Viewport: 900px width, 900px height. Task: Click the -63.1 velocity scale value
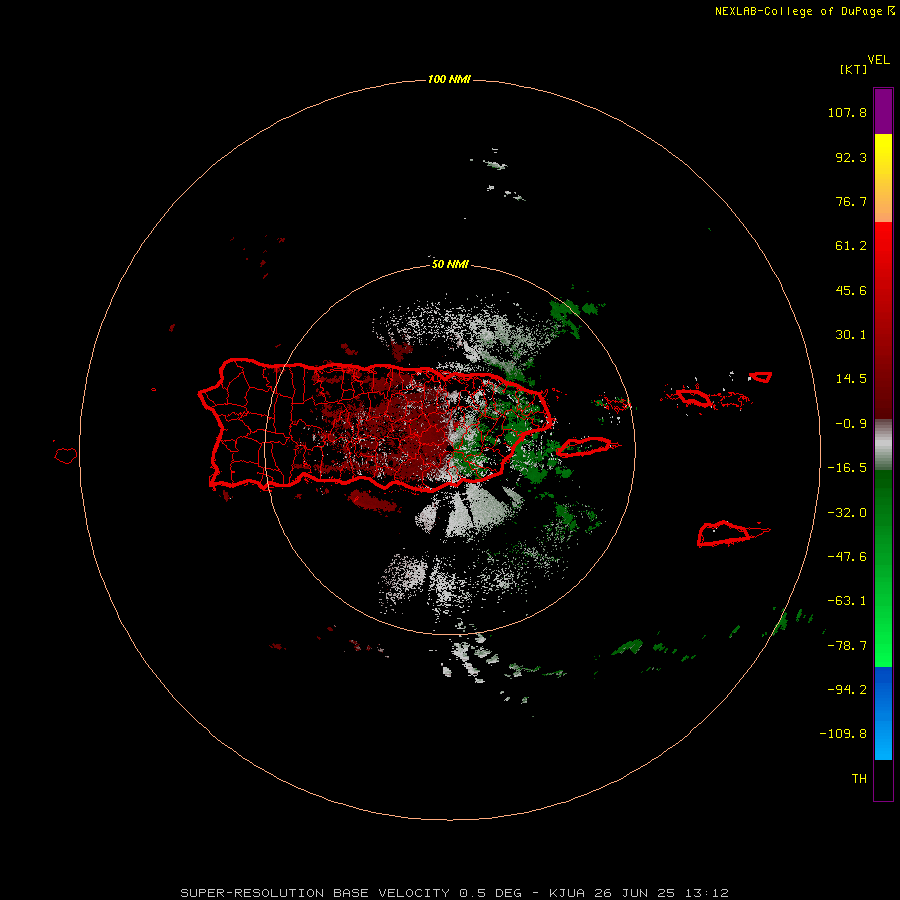pos(847,600)
